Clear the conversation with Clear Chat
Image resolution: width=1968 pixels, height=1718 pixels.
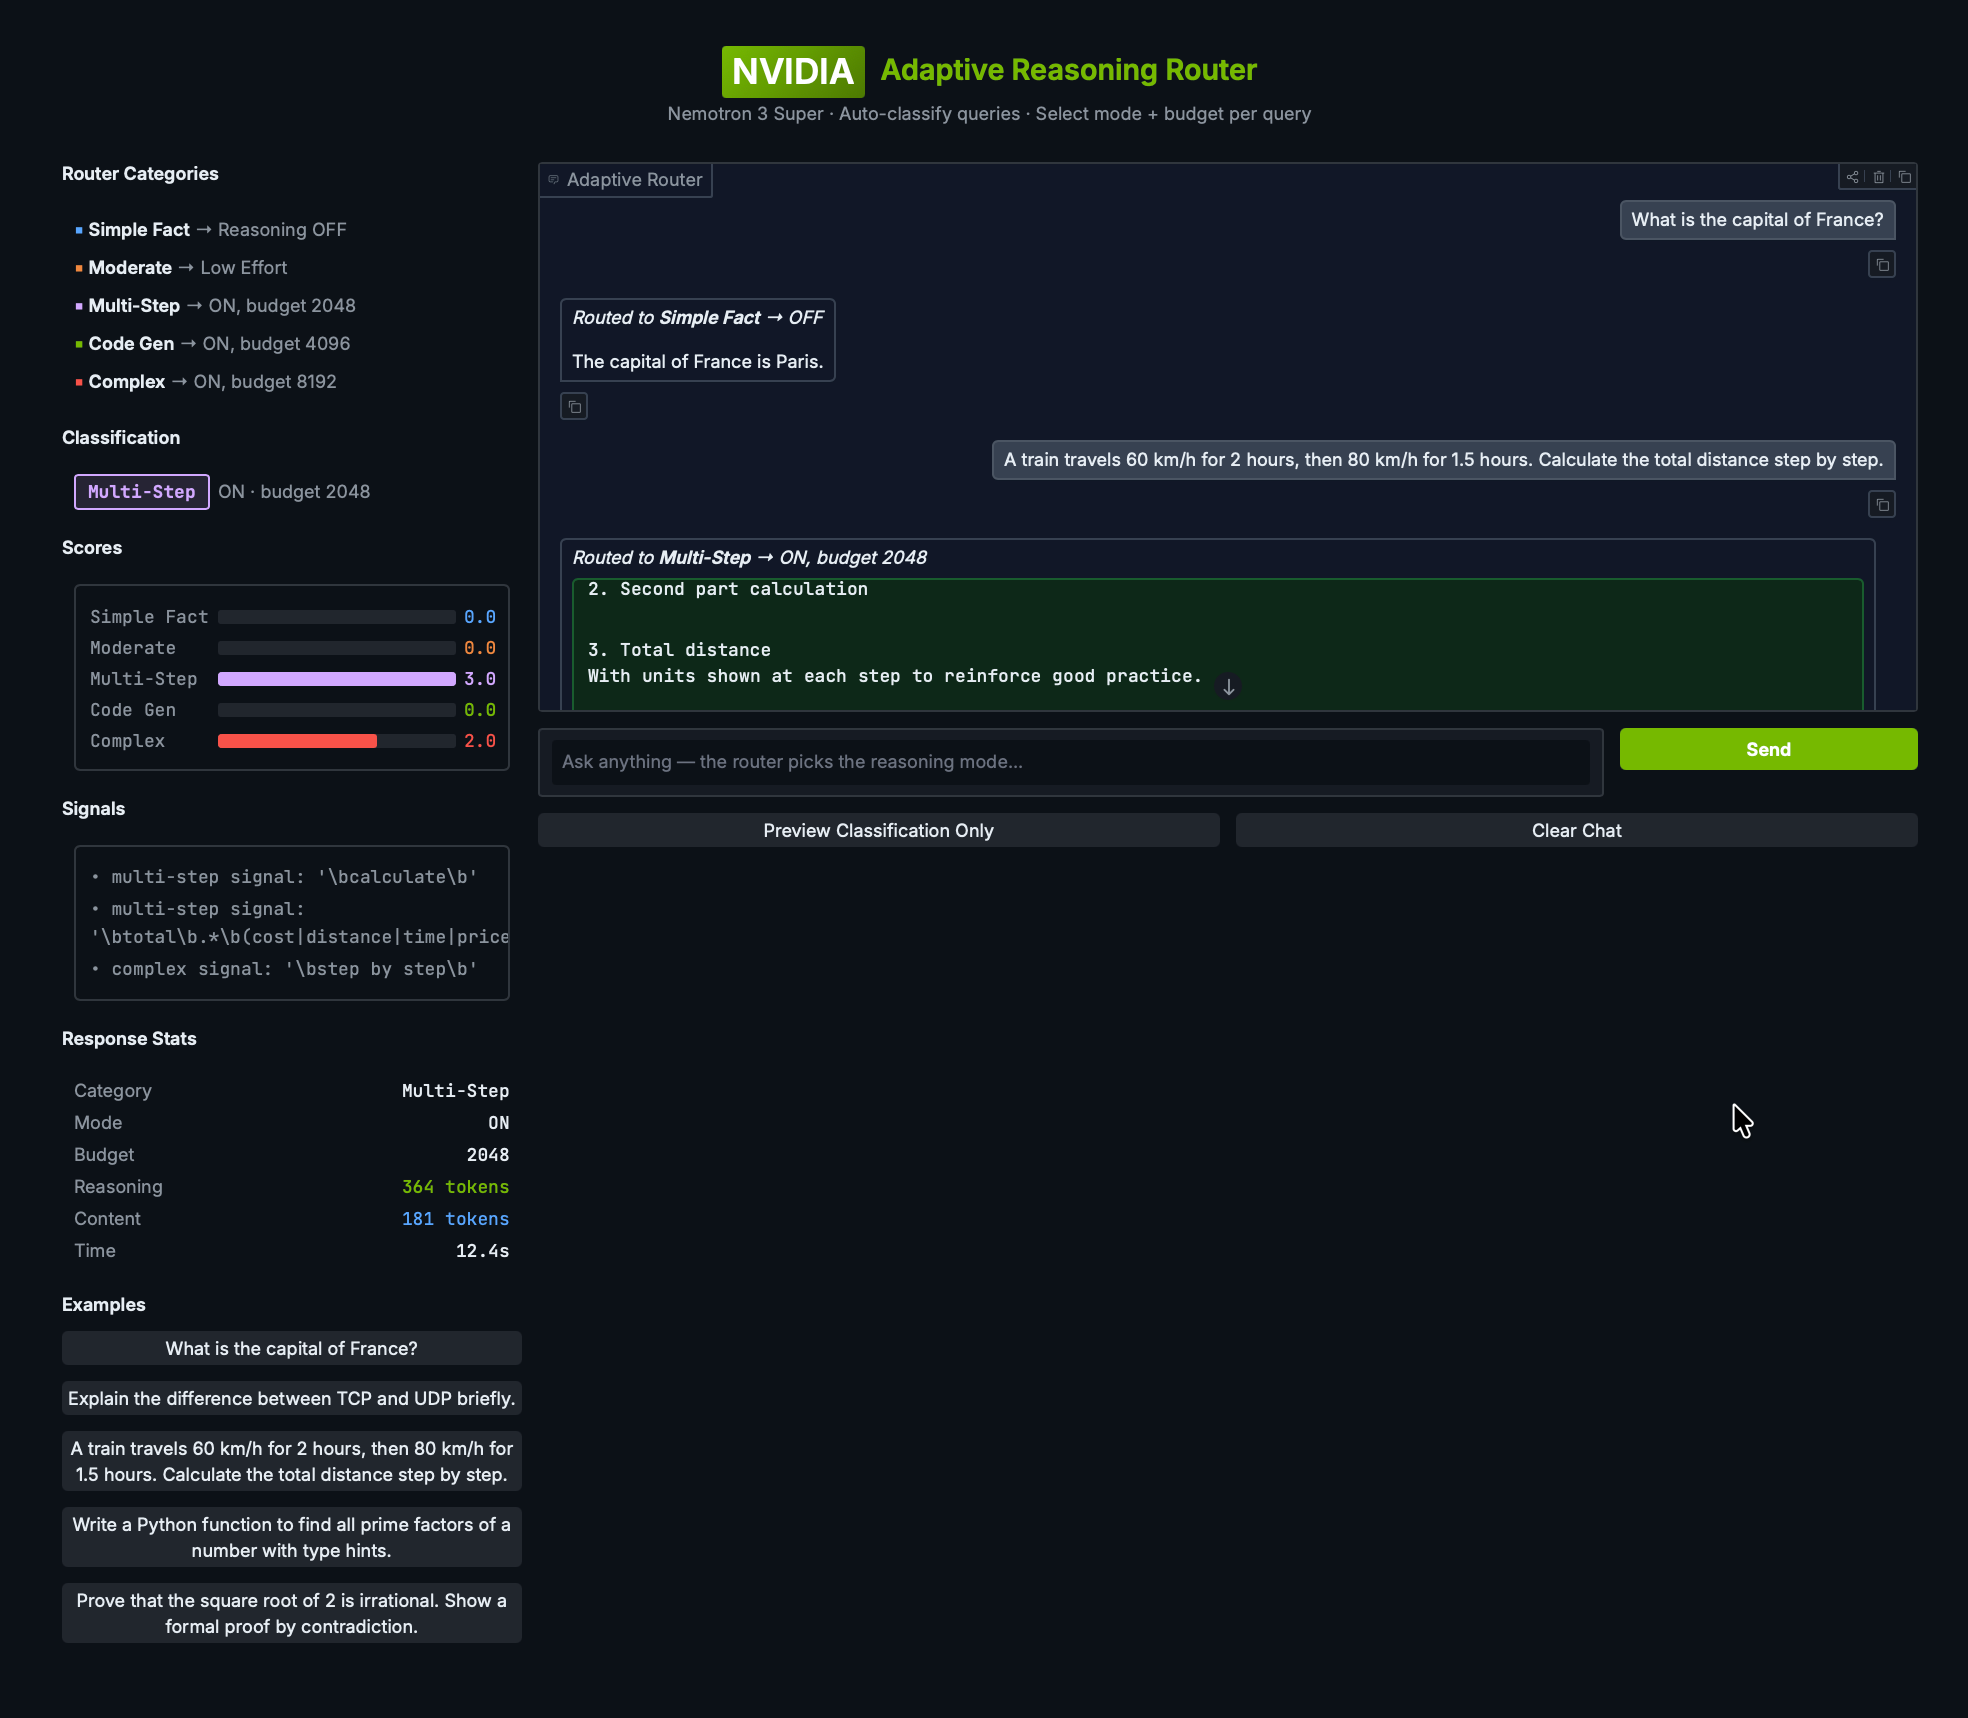pos(1576,830)
